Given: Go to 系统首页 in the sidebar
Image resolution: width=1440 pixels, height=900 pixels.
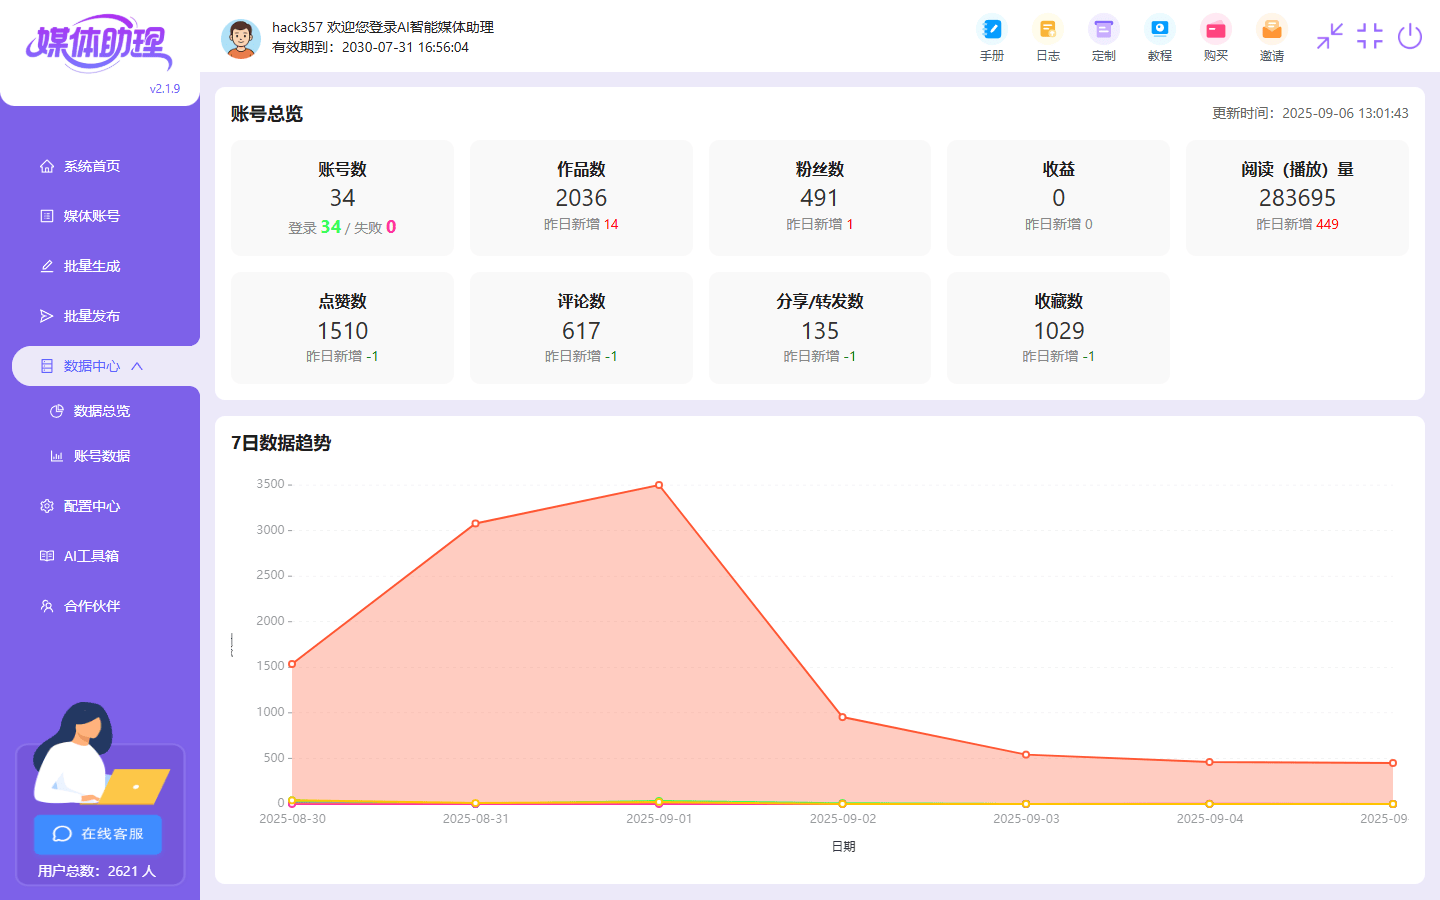Looking at the screenshot, I should click(91, 166).
